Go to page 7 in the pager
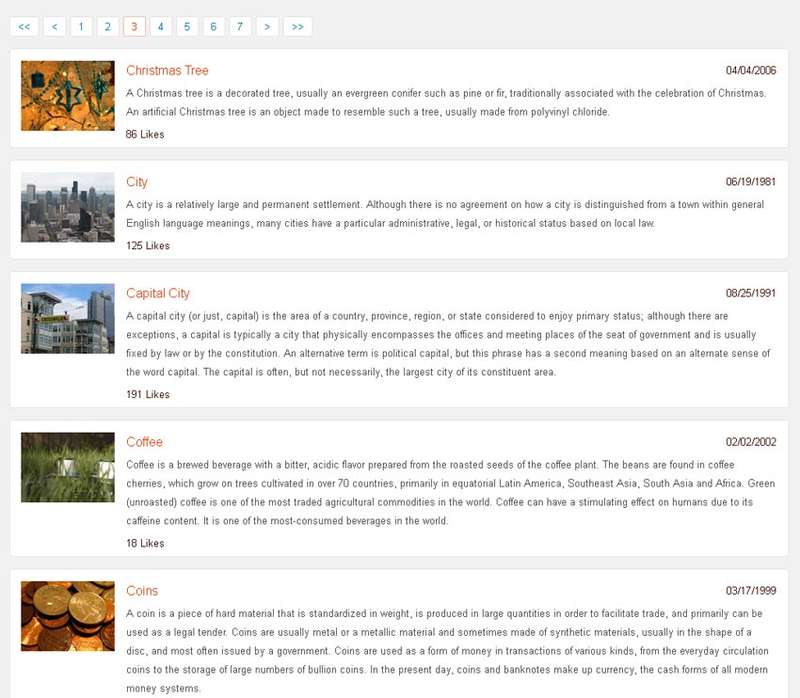 click(x=240, y=27)
